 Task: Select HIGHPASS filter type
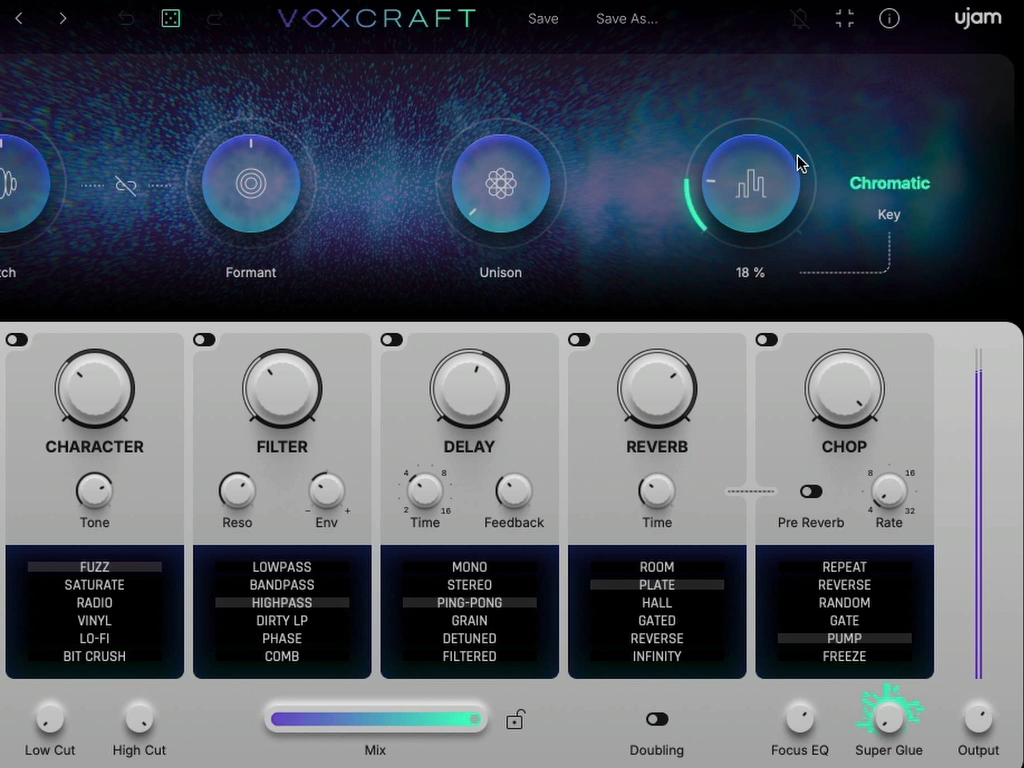tap(282, 603)
